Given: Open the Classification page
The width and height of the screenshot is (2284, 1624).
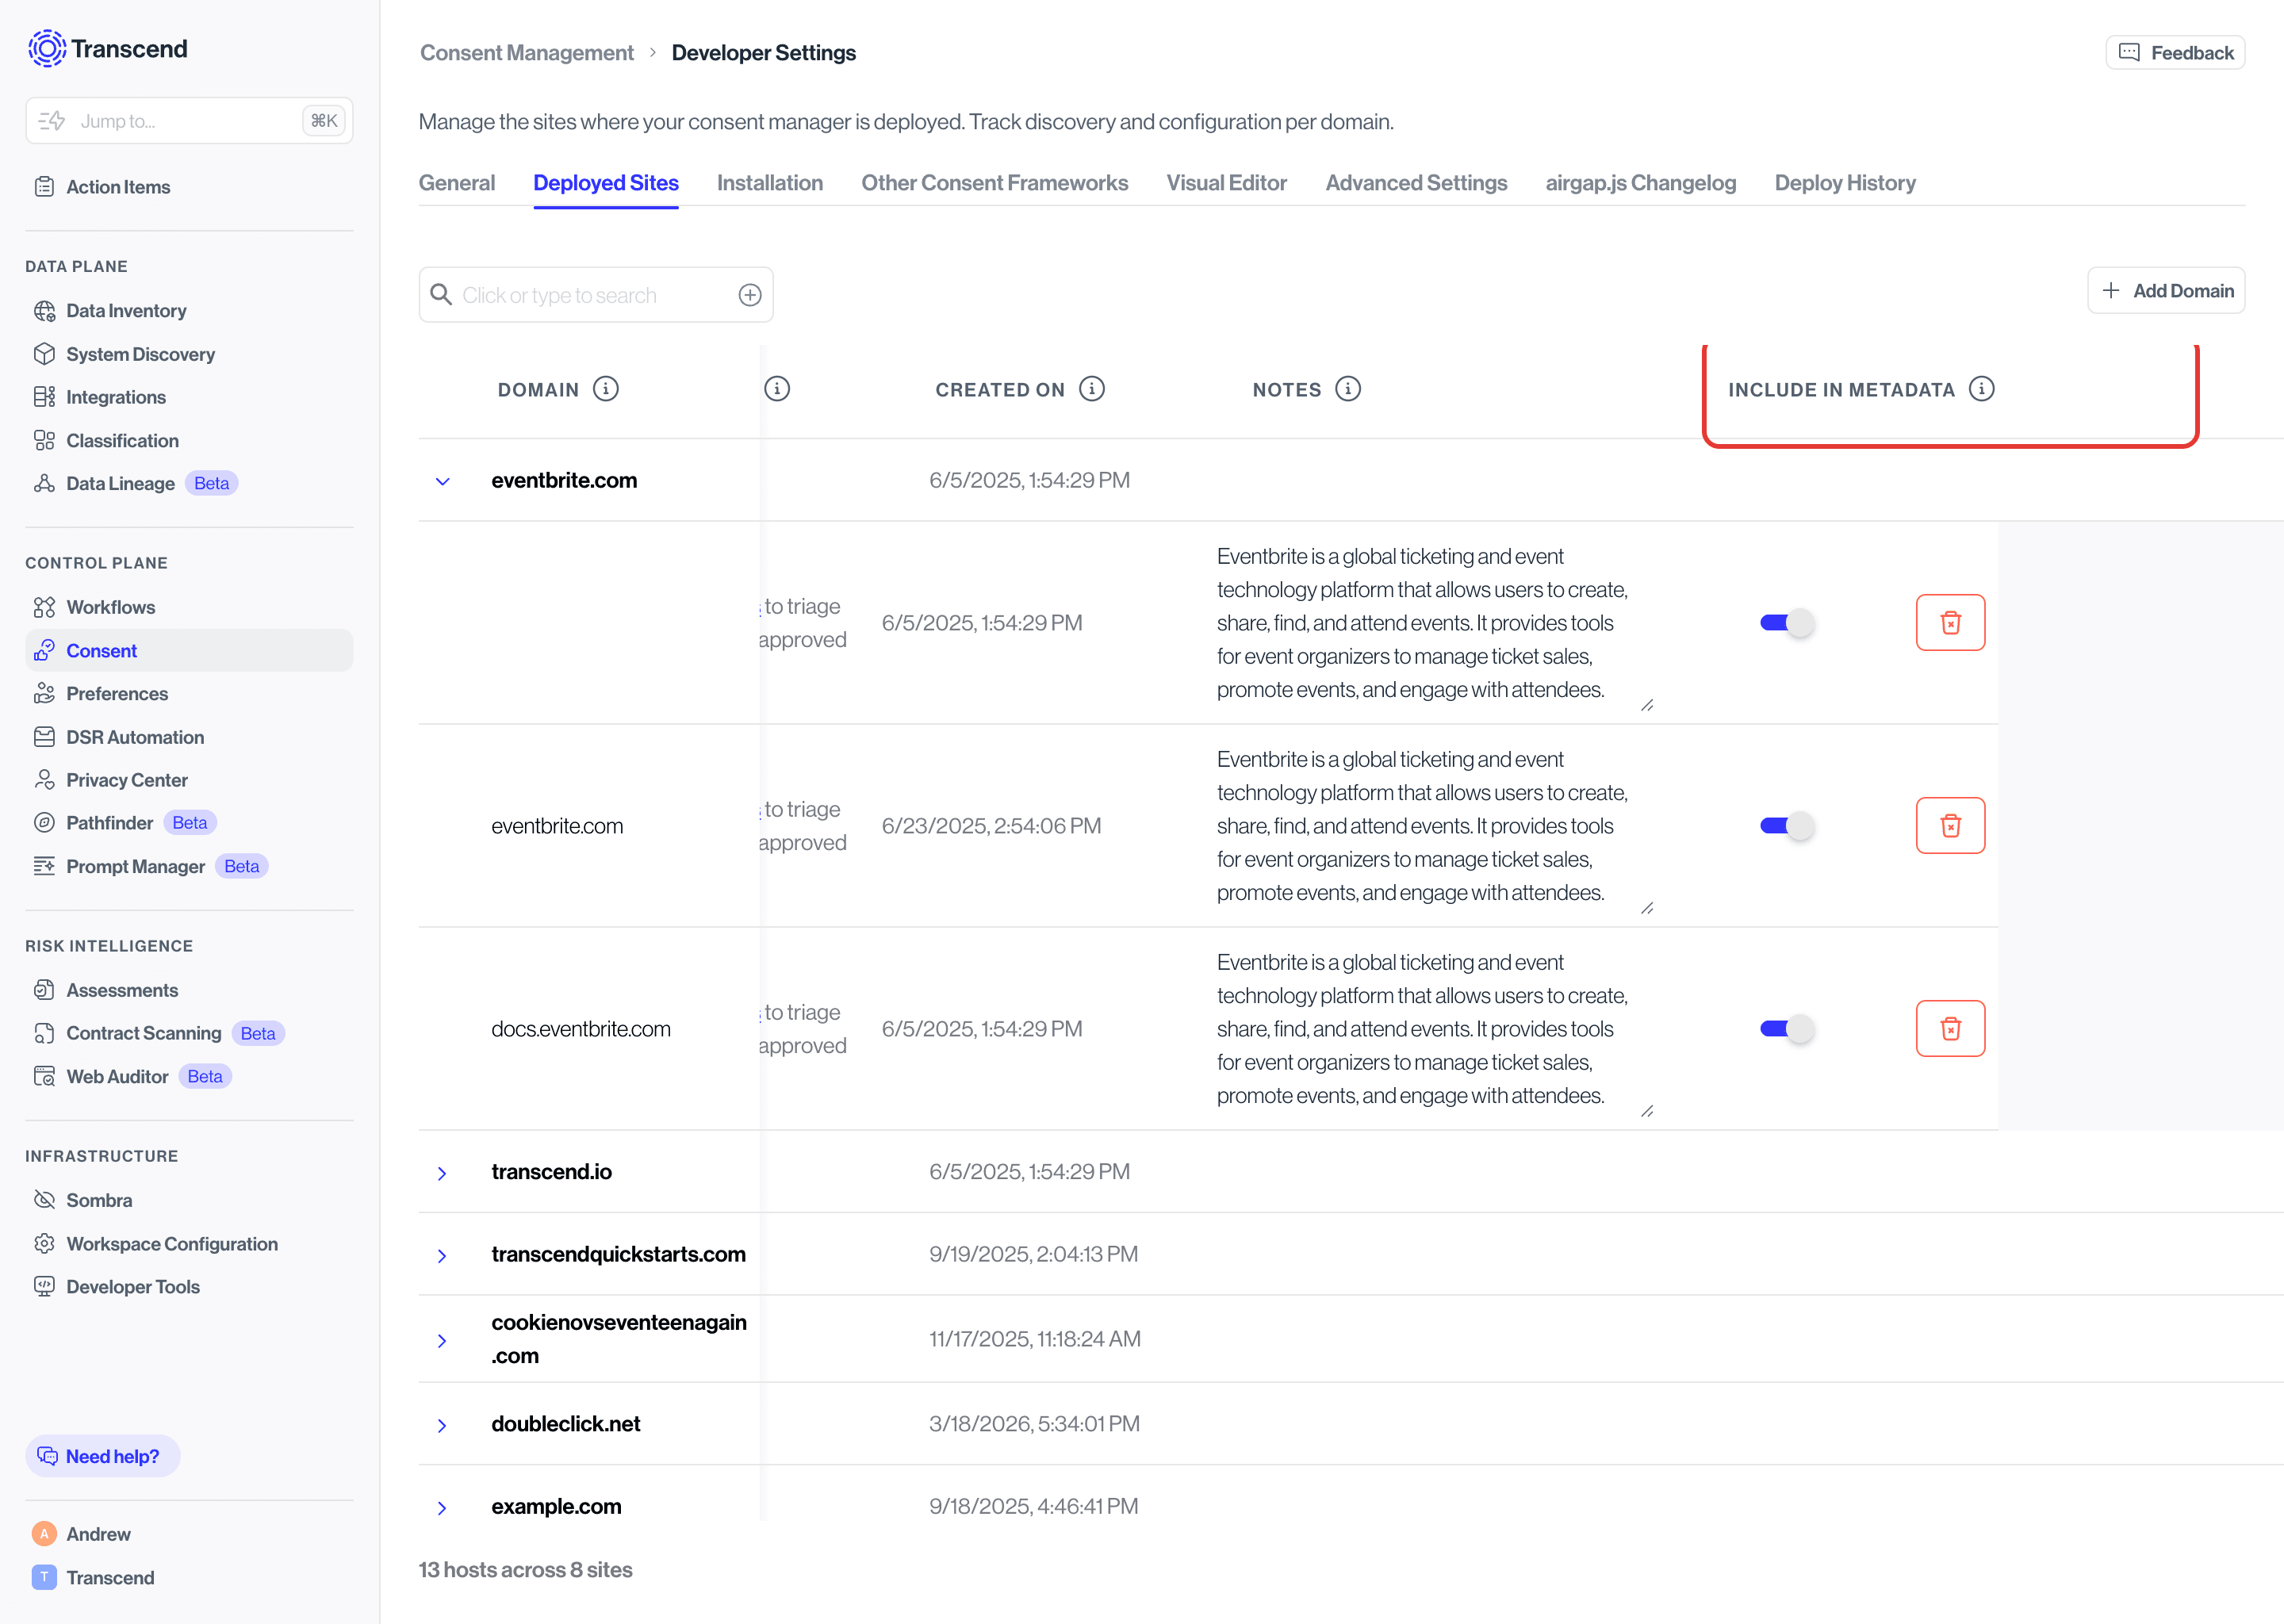Looking at the screenshot, I should (x=122, y=440).
